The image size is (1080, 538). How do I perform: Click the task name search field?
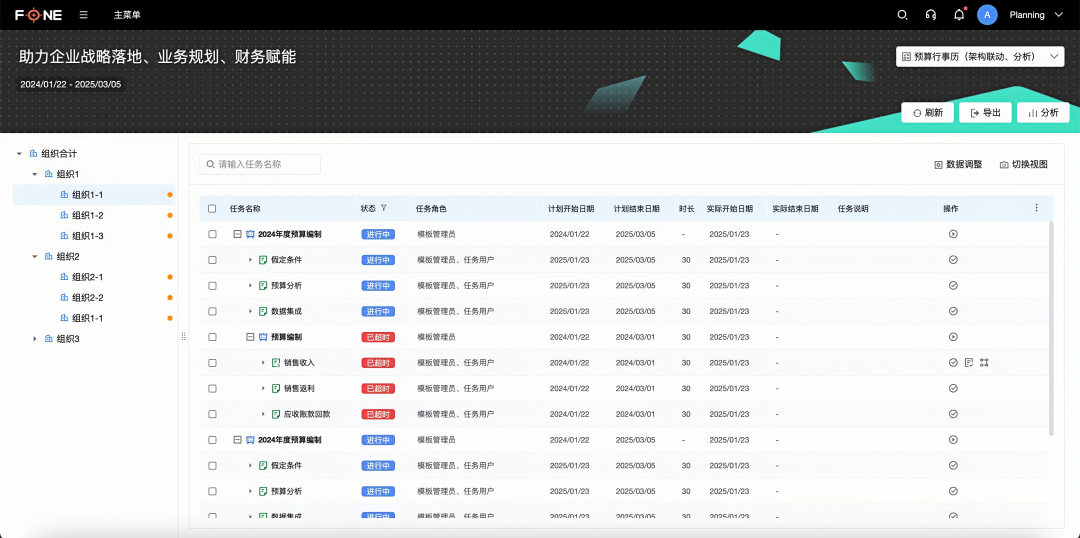[260, 164]
